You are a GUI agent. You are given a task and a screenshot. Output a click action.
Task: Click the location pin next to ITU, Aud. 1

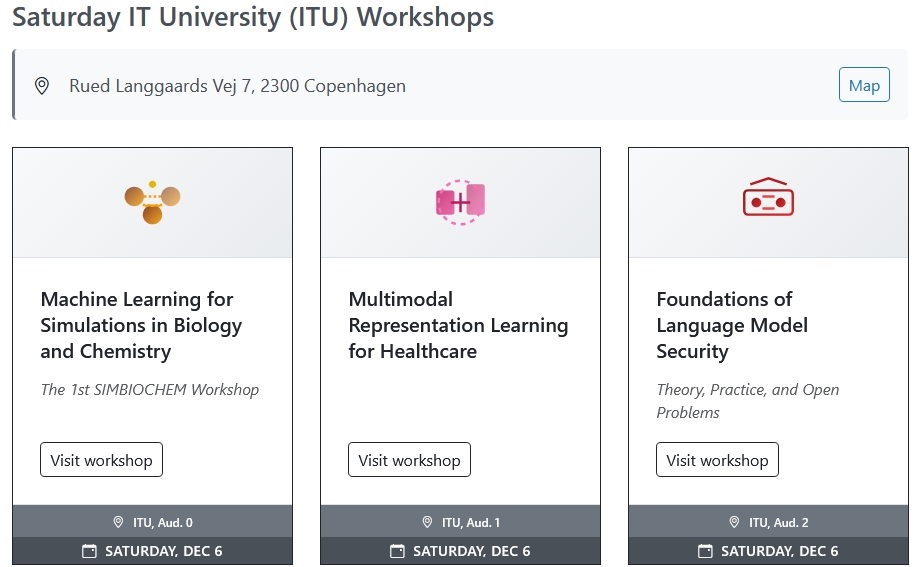coord(427,522)
